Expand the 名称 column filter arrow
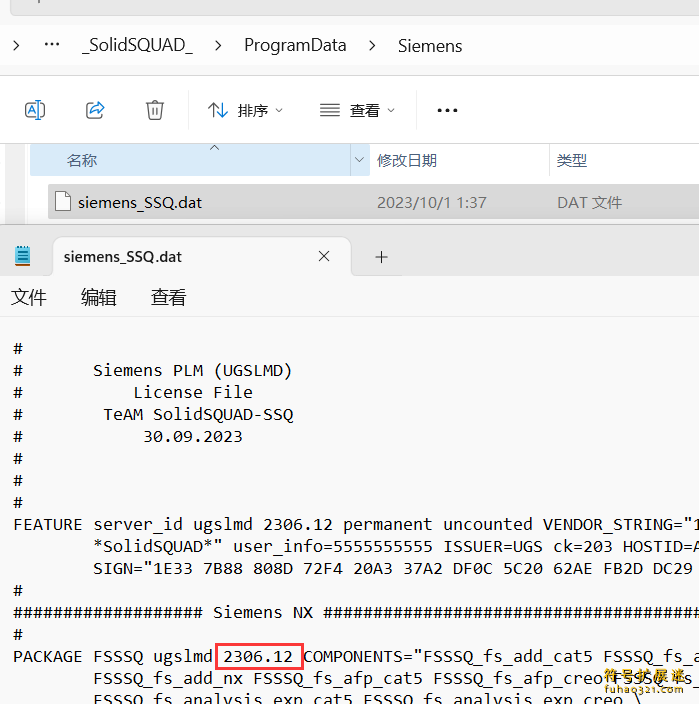The height and width of the screenshot is (704, 699). click(360, 160)
